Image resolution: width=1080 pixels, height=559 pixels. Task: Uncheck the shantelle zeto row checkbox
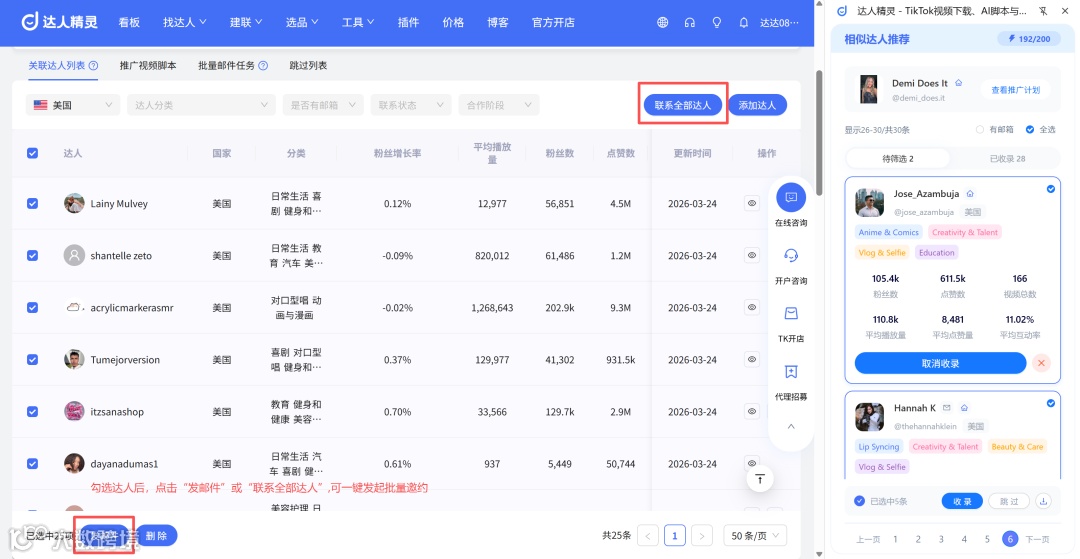(x=32, y=255)
